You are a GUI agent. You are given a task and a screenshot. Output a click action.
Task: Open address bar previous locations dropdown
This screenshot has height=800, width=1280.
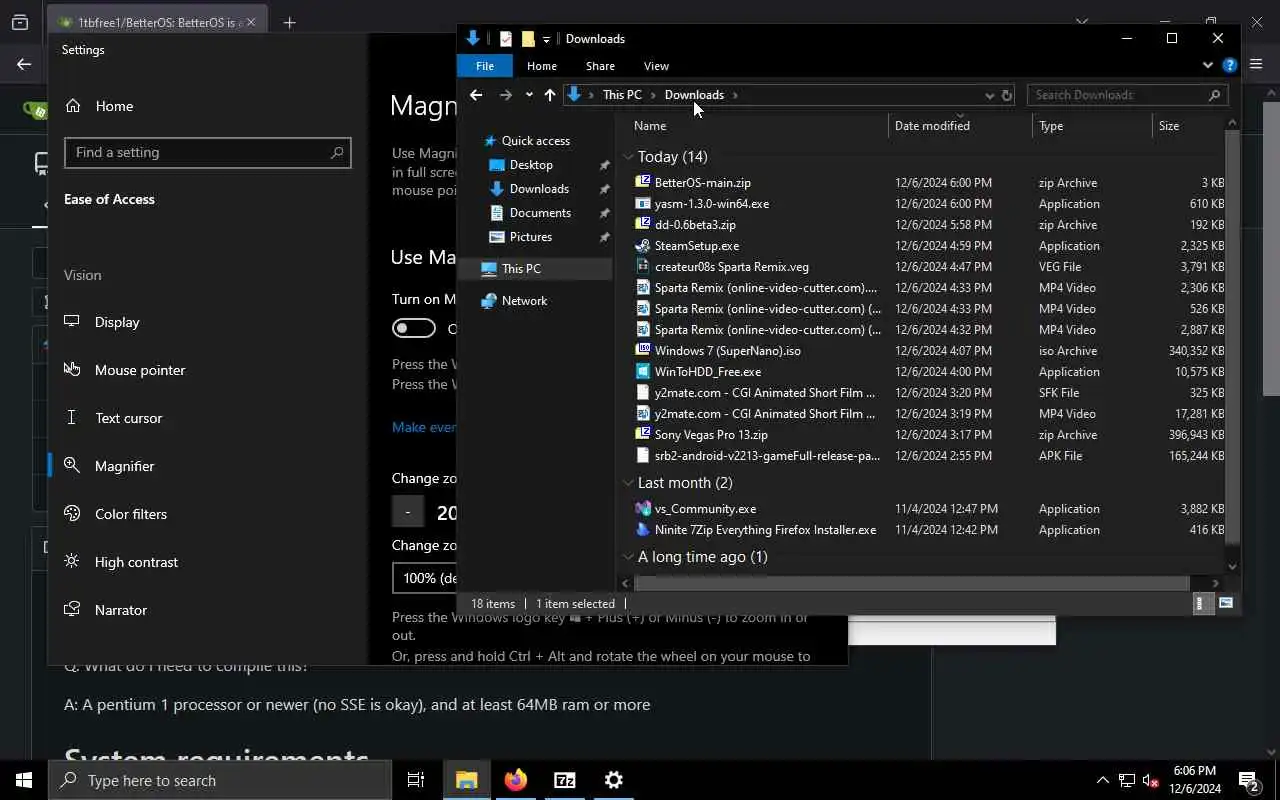(989, 95)
